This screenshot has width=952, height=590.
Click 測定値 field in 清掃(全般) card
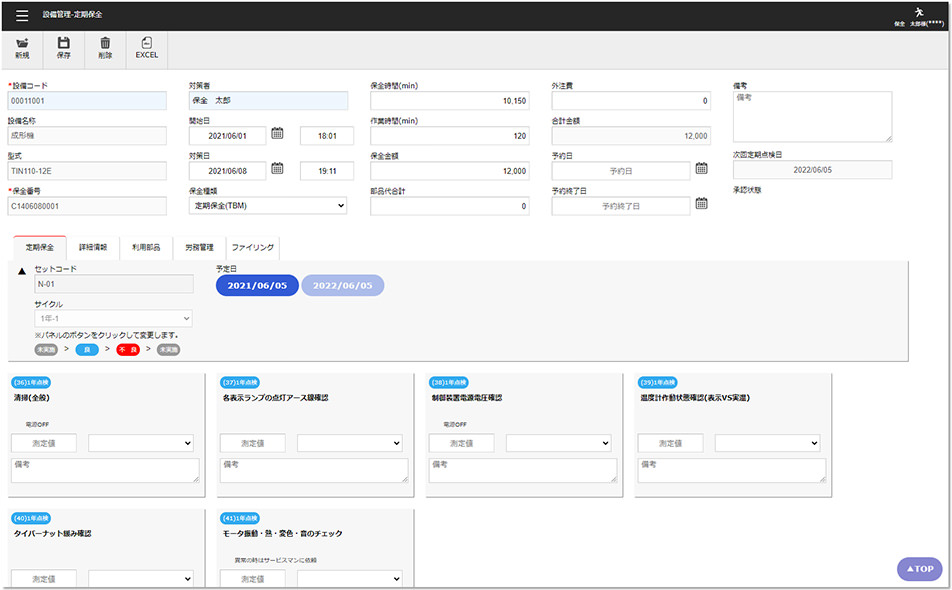point(44,443)
